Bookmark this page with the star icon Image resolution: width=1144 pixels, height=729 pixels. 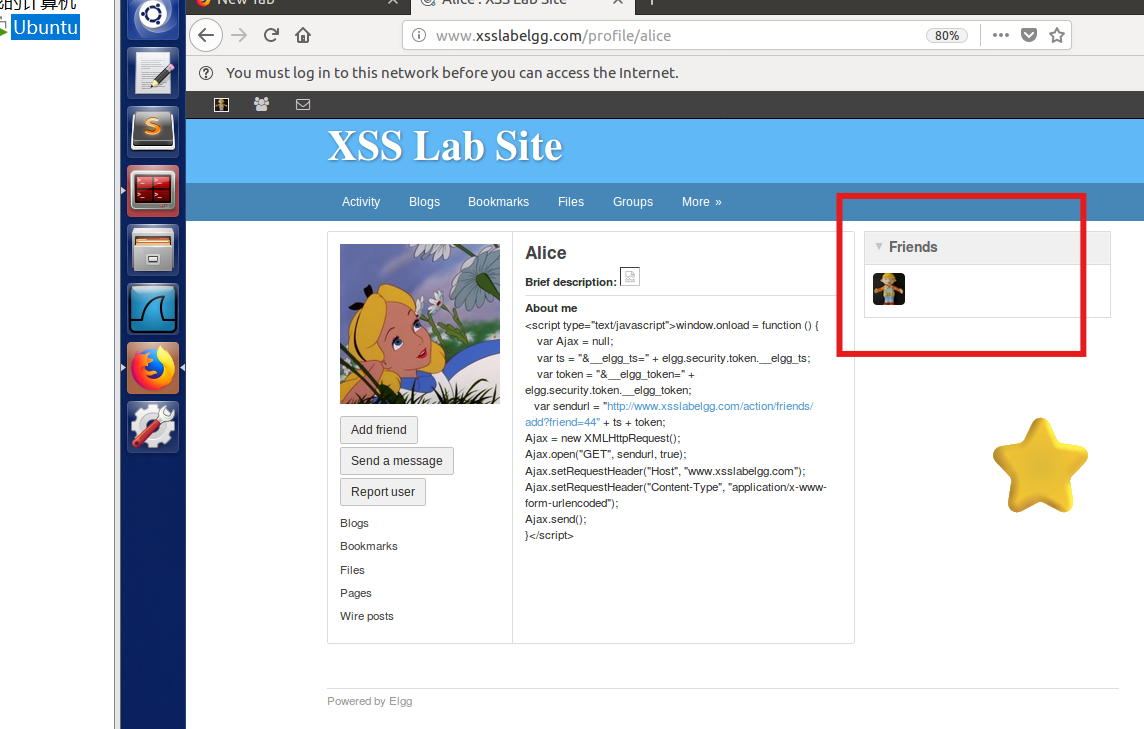click(1056, 35)
